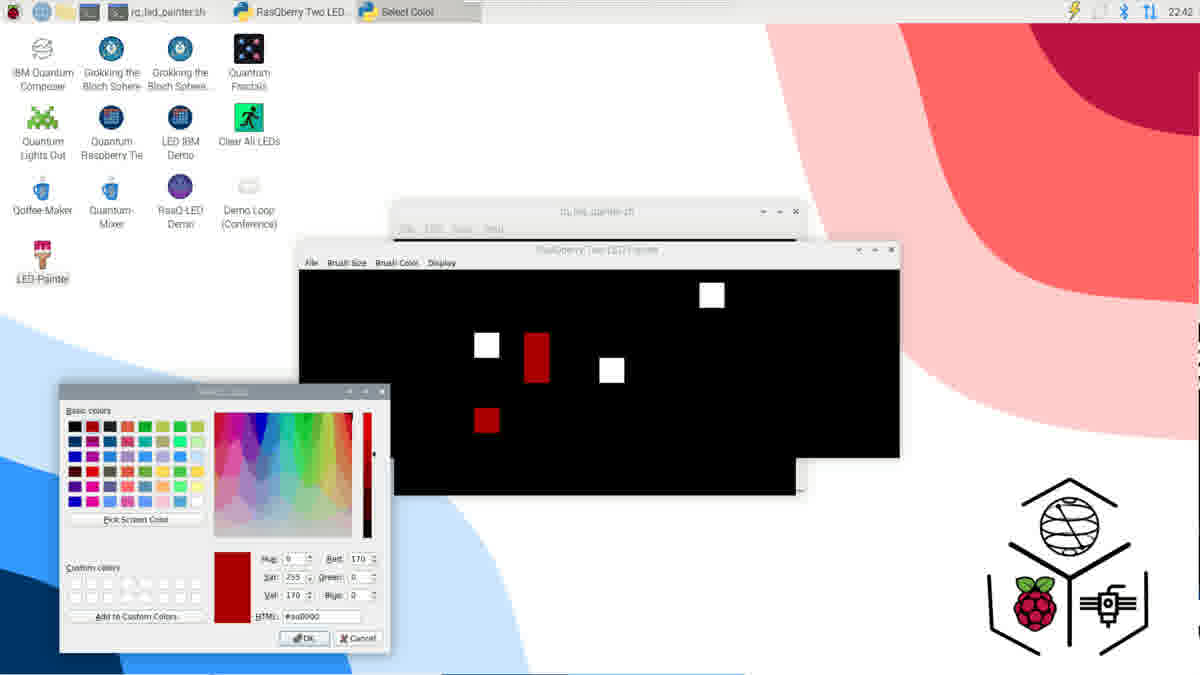
Task: Open the Raspberry Pi main menu
Action: pos(14,12)
